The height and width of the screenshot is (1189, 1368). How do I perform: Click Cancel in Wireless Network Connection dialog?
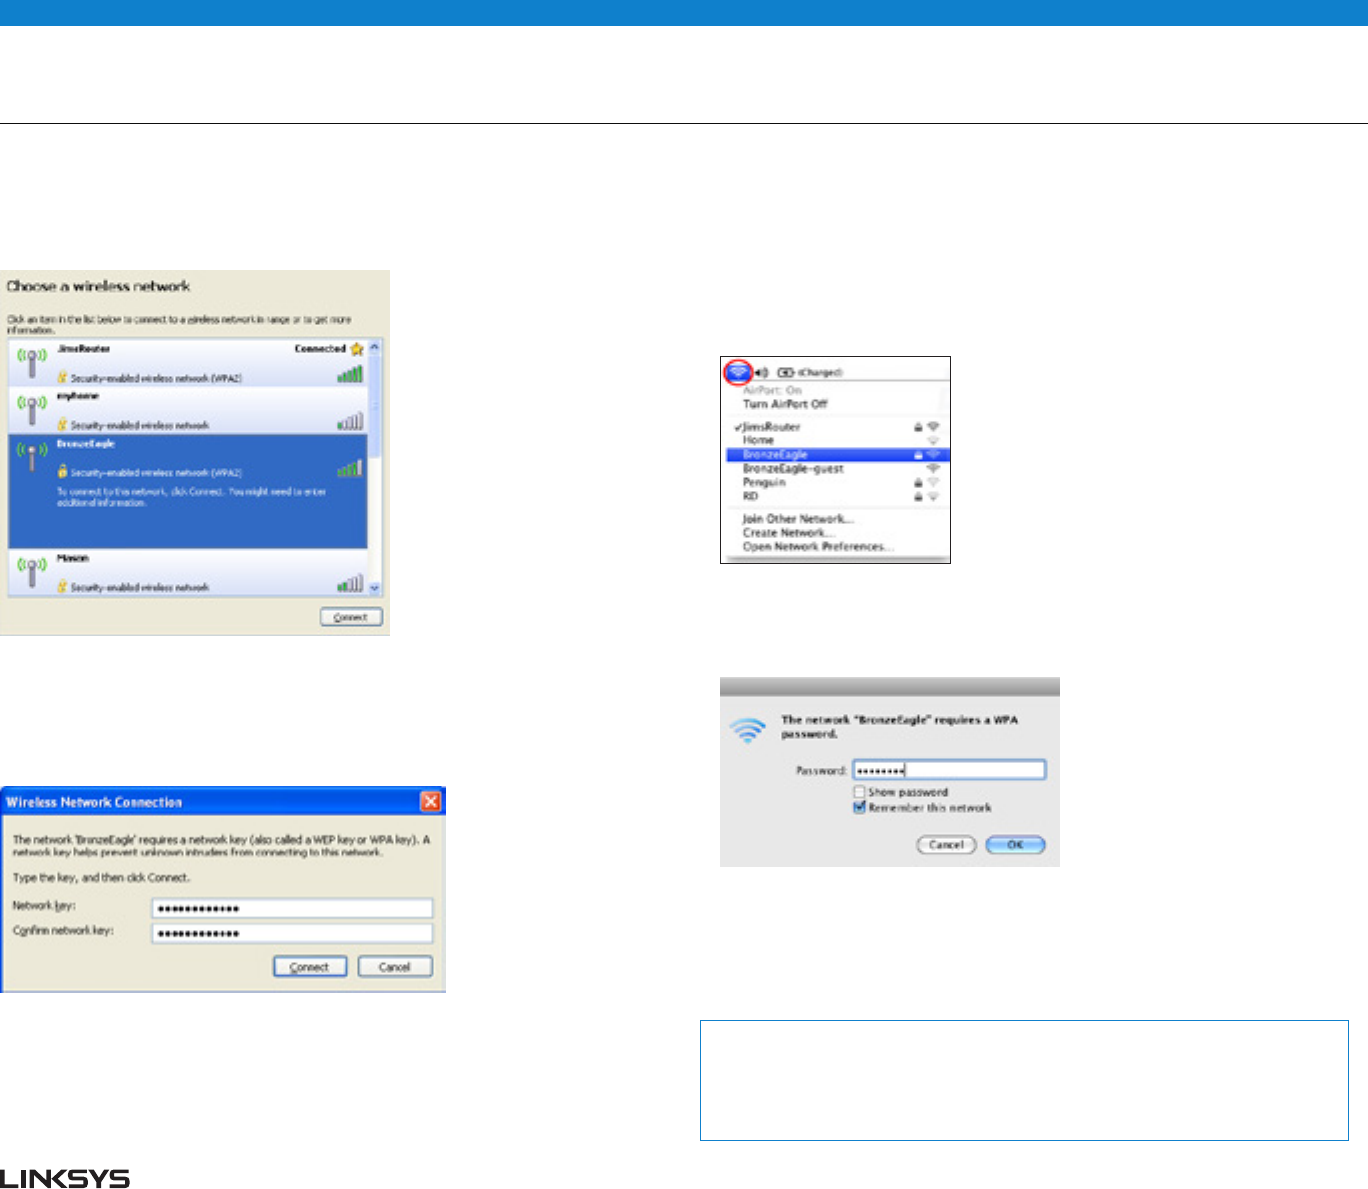click(x=395, y=967)
